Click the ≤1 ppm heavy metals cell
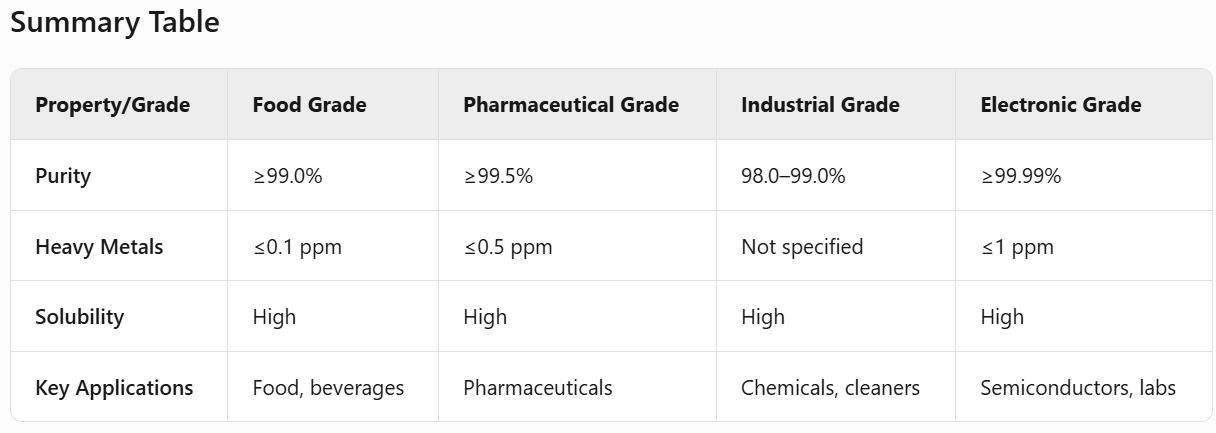Screen dimensions: 1216x433 [1017, 246]
